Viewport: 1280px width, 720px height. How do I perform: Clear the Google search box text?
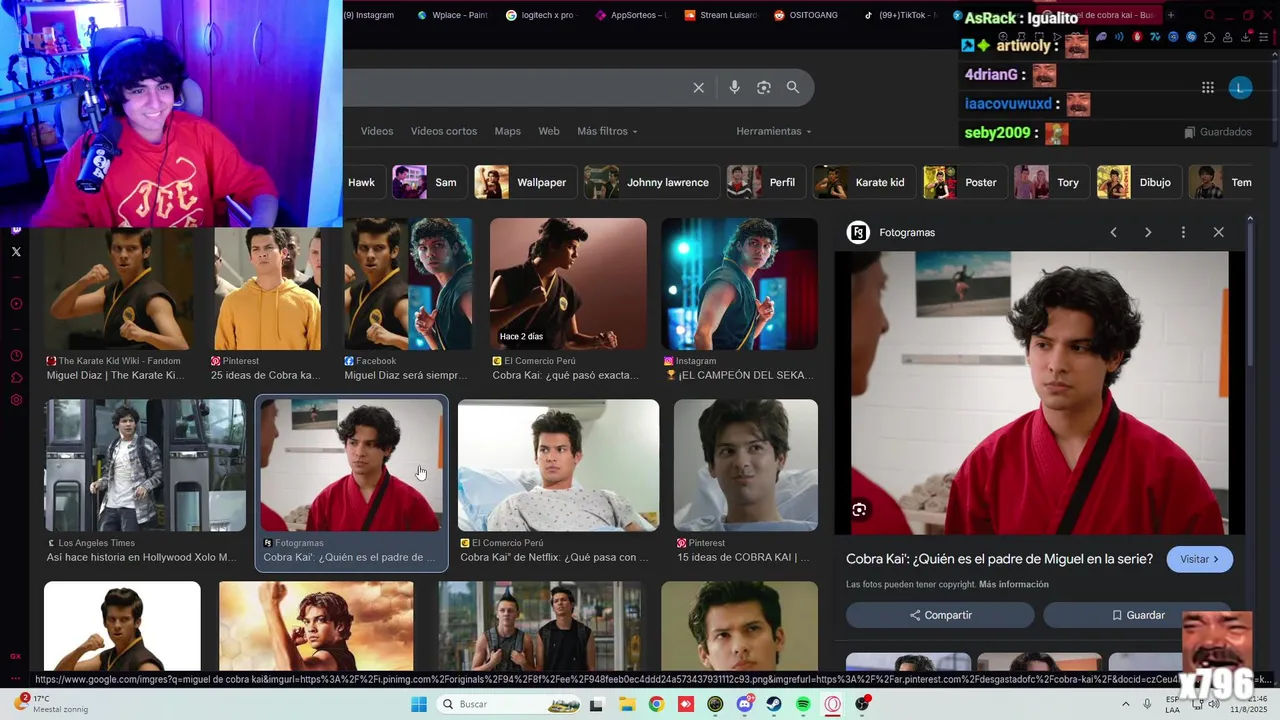point(699,88)
